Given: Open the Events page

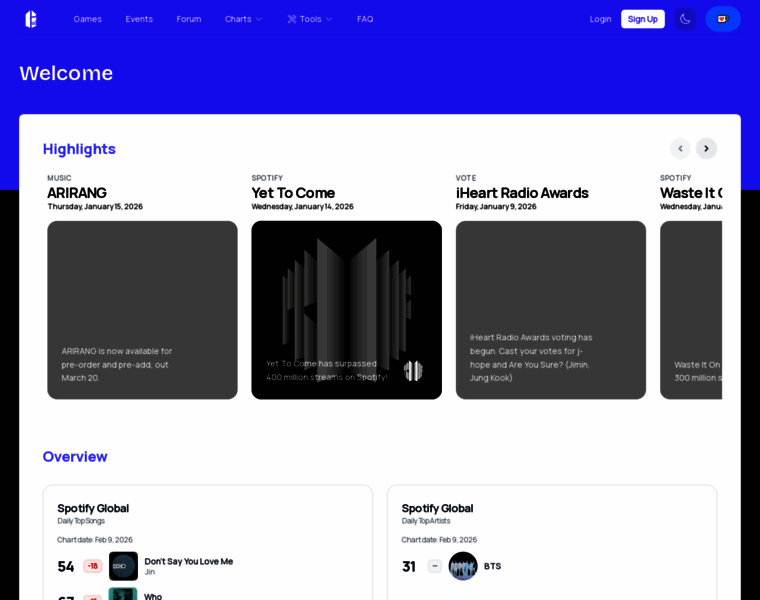Looking at the screenshot, I should [x=139, y=19].
